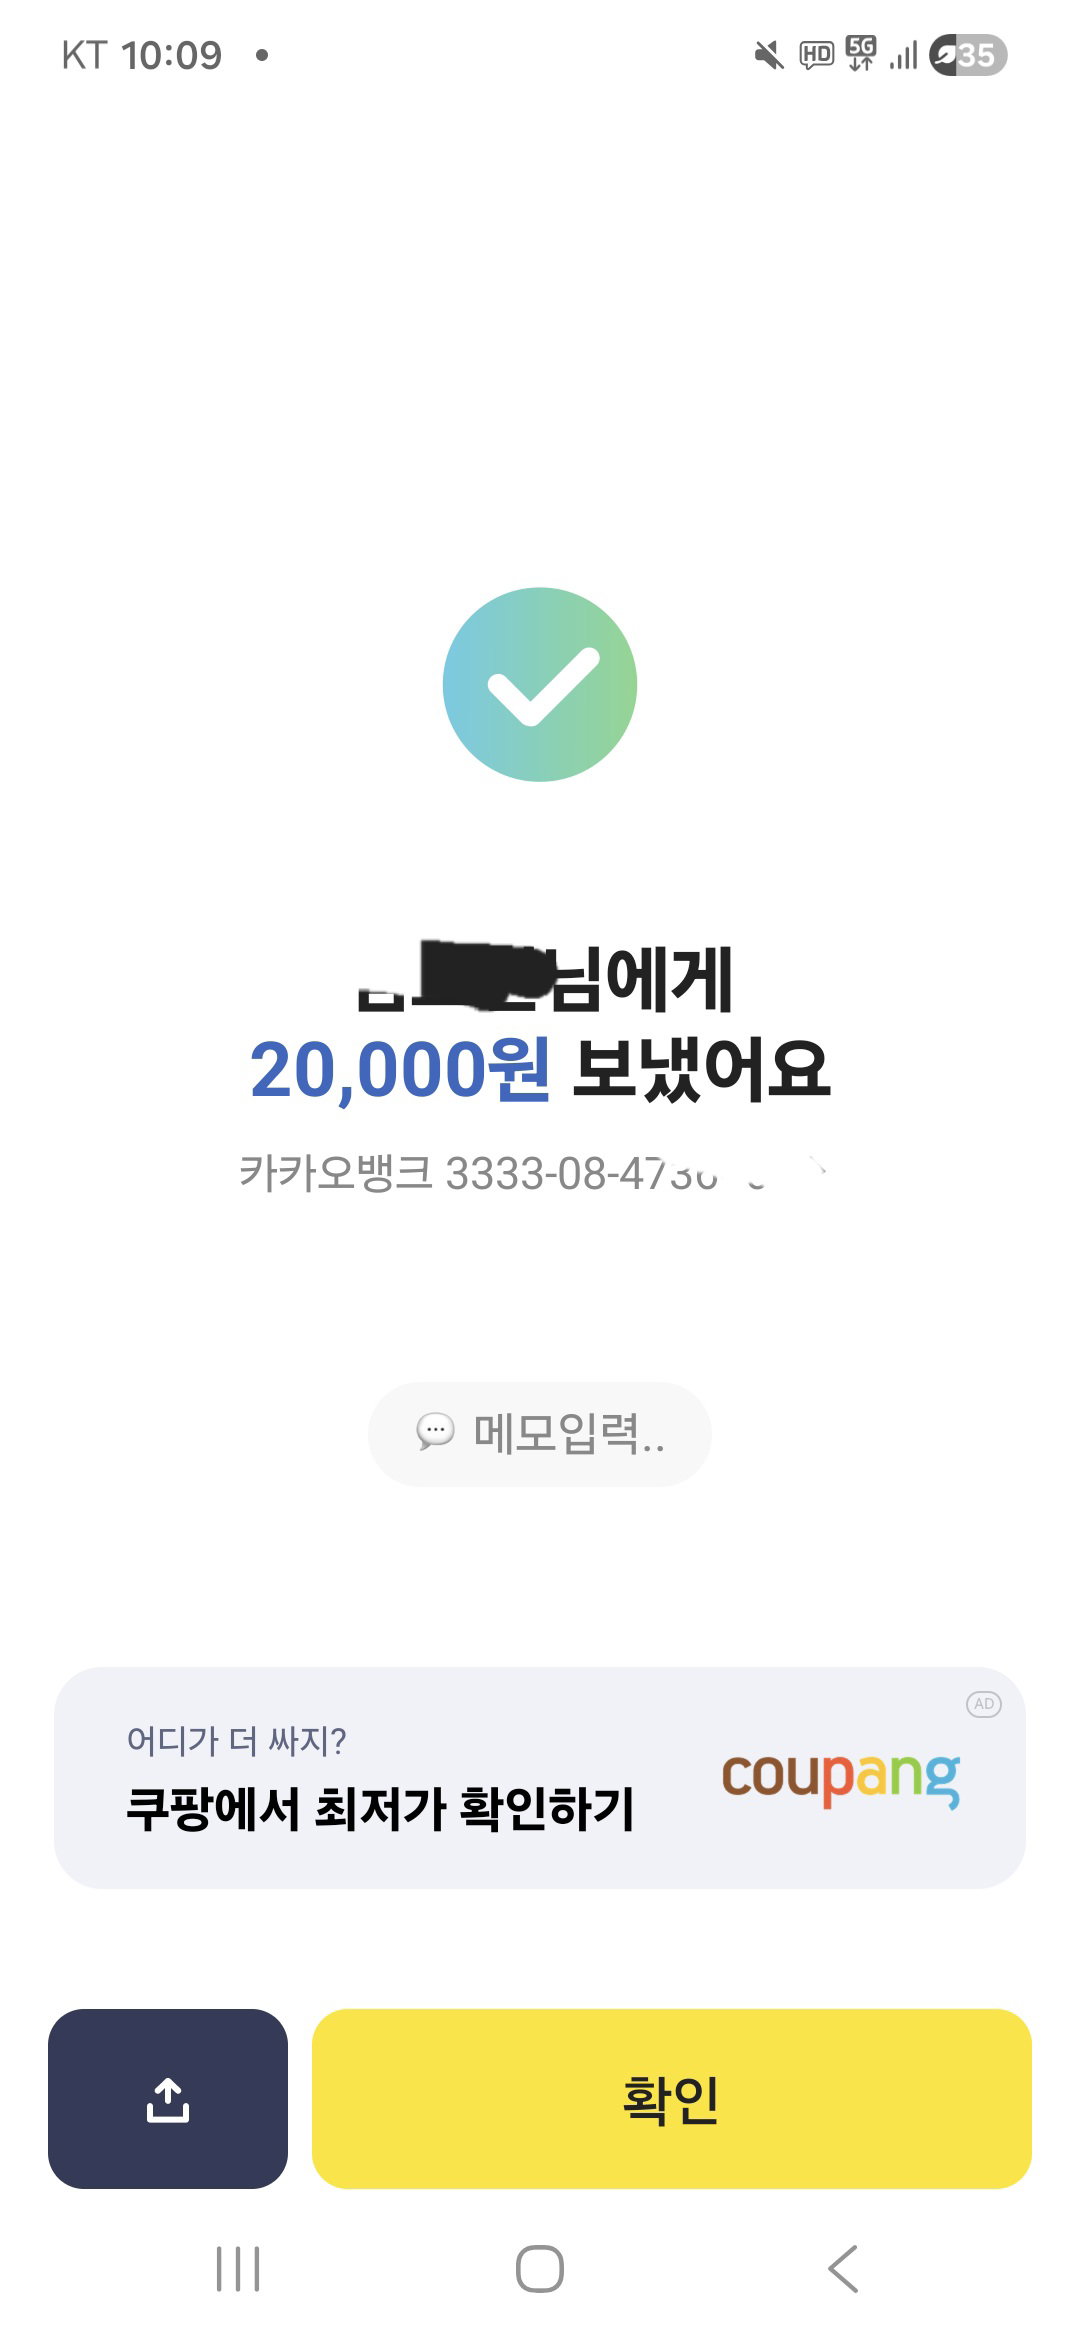Screen dimensions: 1080x2340
Task: Tap the muted sound status icon
Action: tap(769, 55)
